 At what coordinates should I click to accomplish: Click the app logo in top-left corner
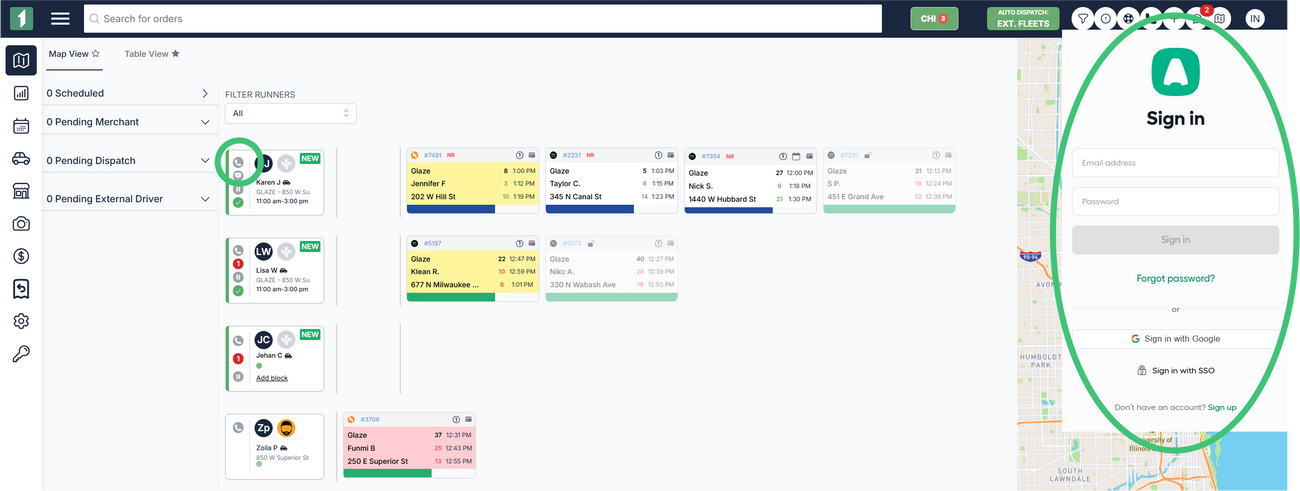click(21, 18)
